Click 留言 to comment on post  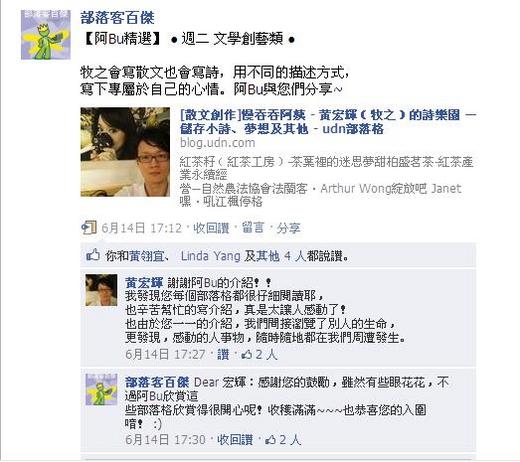[253, 228]
